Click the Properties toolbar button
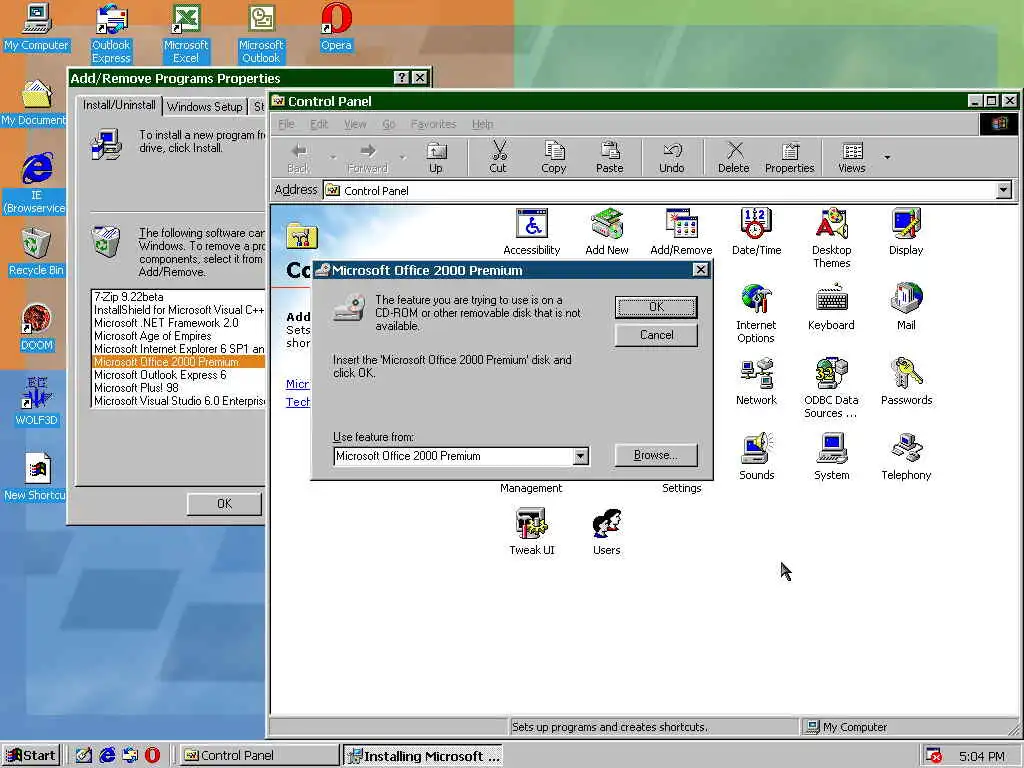Image resolution: width=1024 pixels, height=768 pixels. 790,158
